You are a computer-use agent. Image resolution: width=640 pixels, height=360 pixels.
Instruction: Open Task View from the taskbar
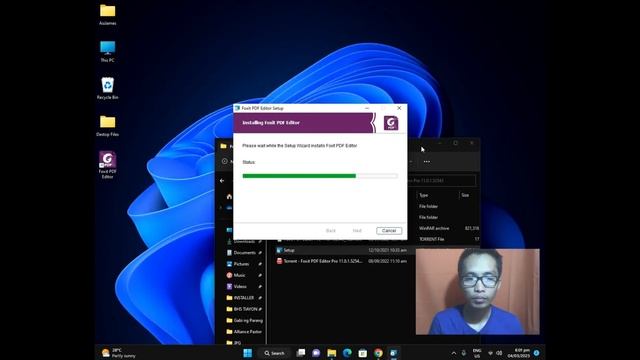point(301,353)
